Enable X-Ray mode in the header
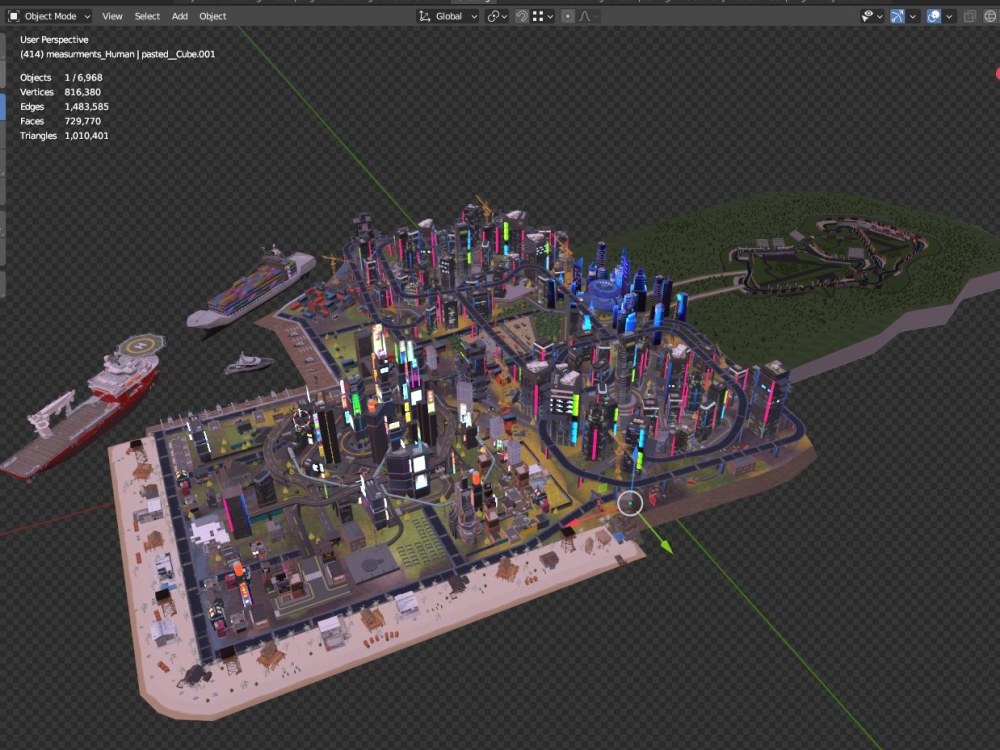Screen dimensions: 1000x750 969,15
